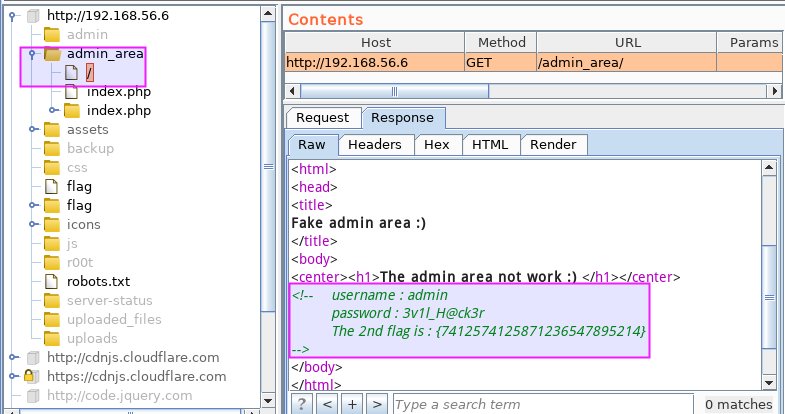Click the '+' search options button
The height and width of the screenshot is (414, 785).
[x=352, y=404]
